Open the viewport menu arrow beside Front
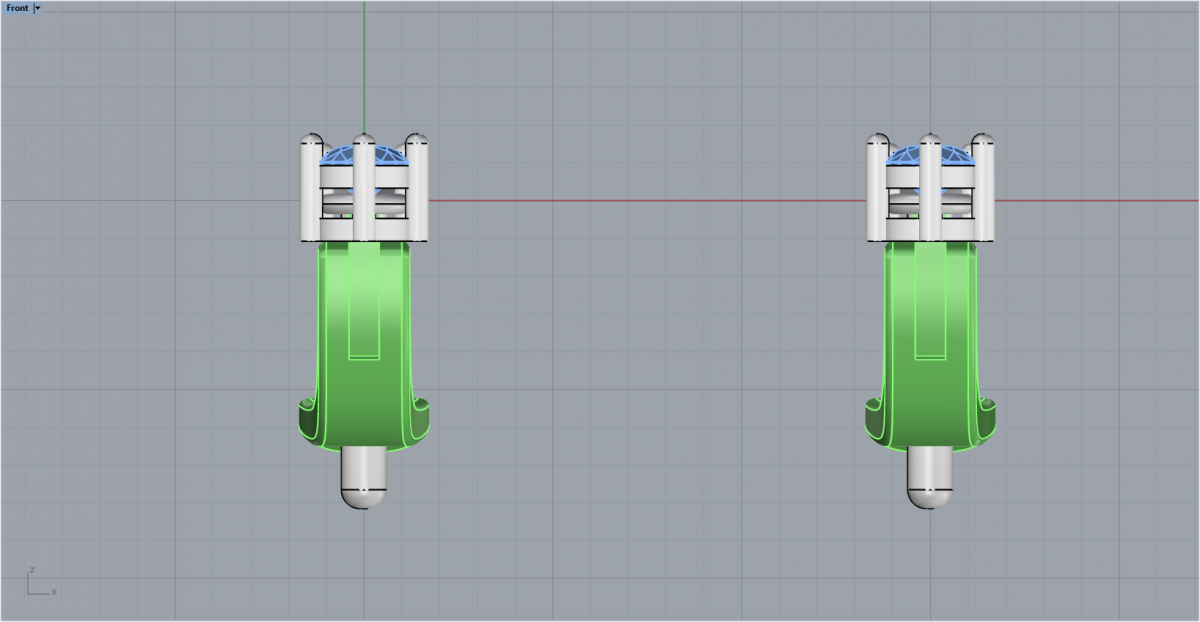 click(37, 7)
